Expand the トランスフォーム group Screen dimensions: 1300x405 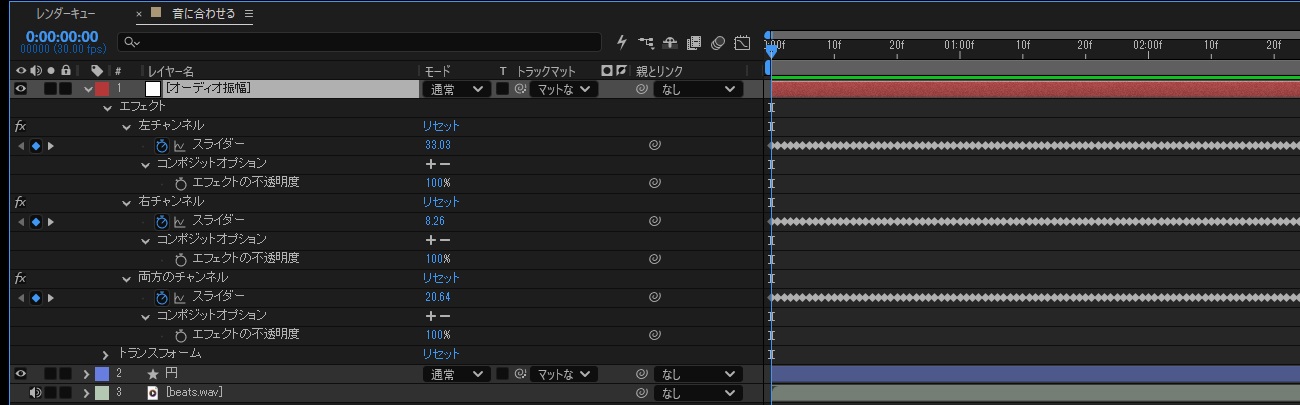[107, 354]
